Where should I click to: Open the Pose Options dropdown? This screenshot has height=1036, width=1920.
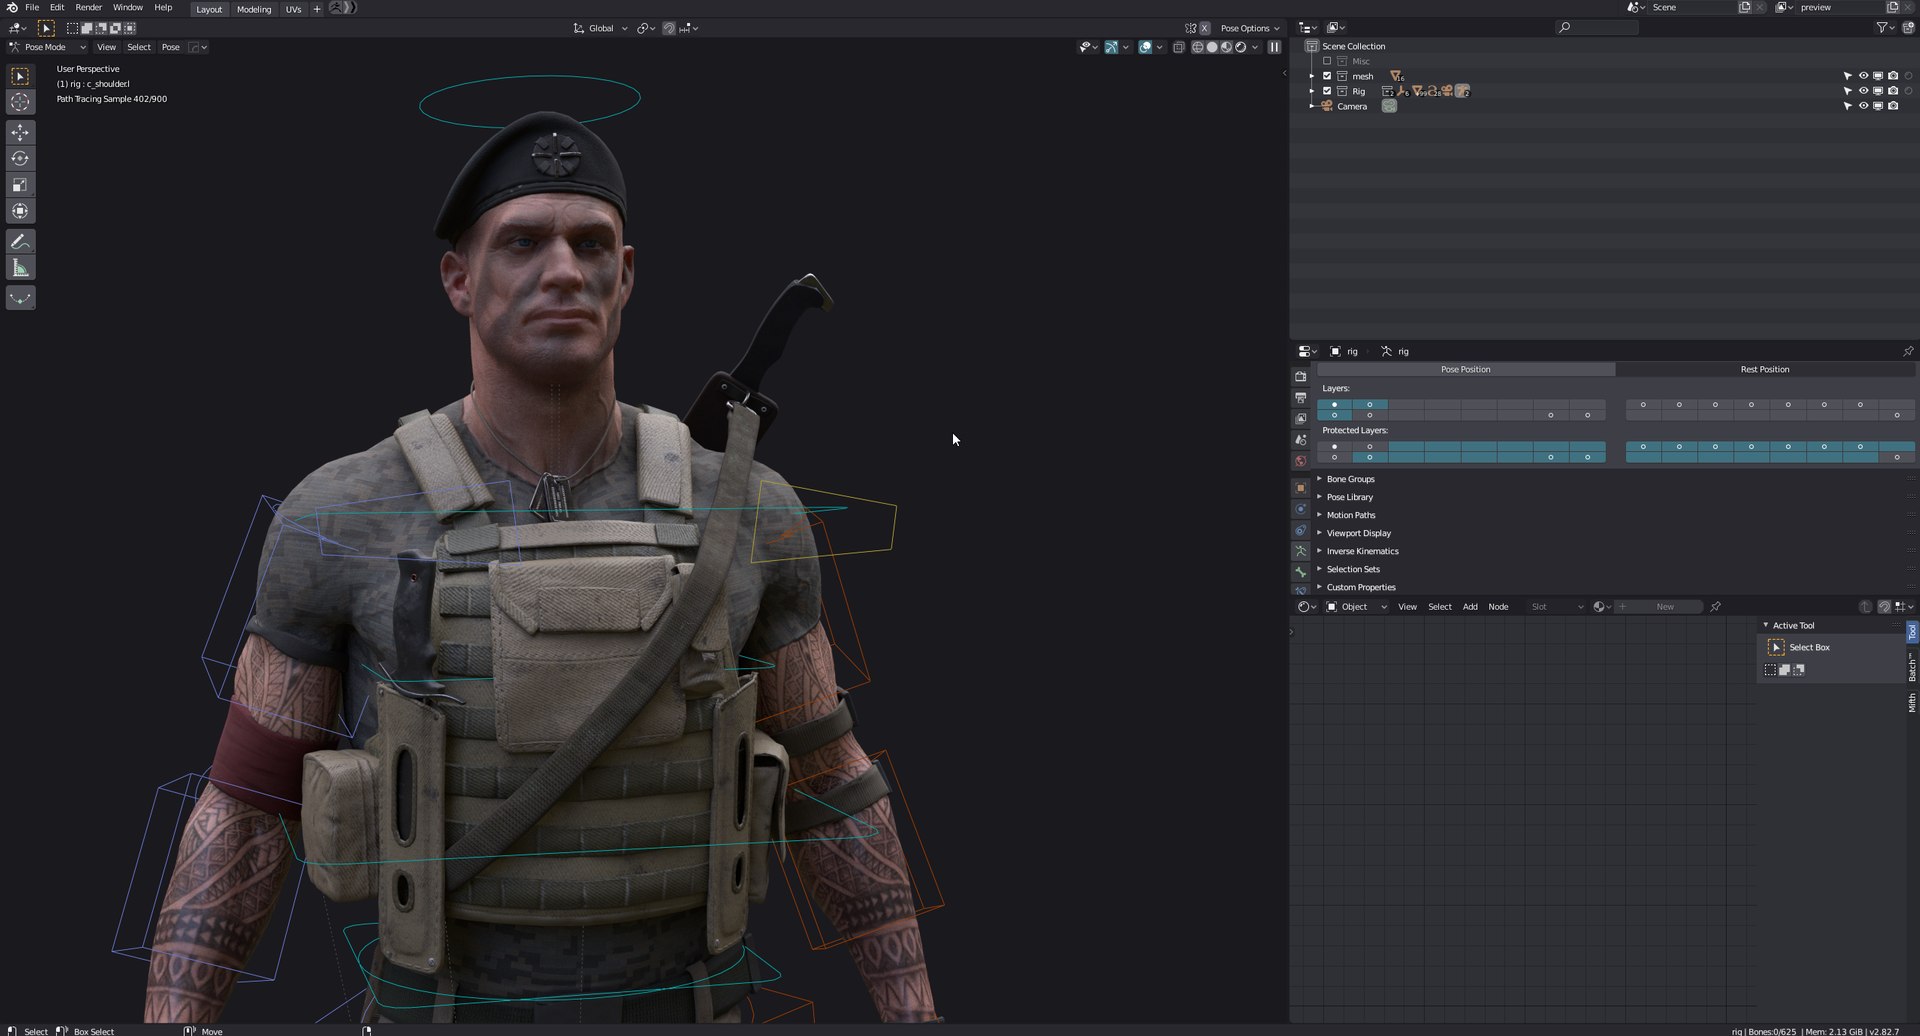pos(1250,28)
